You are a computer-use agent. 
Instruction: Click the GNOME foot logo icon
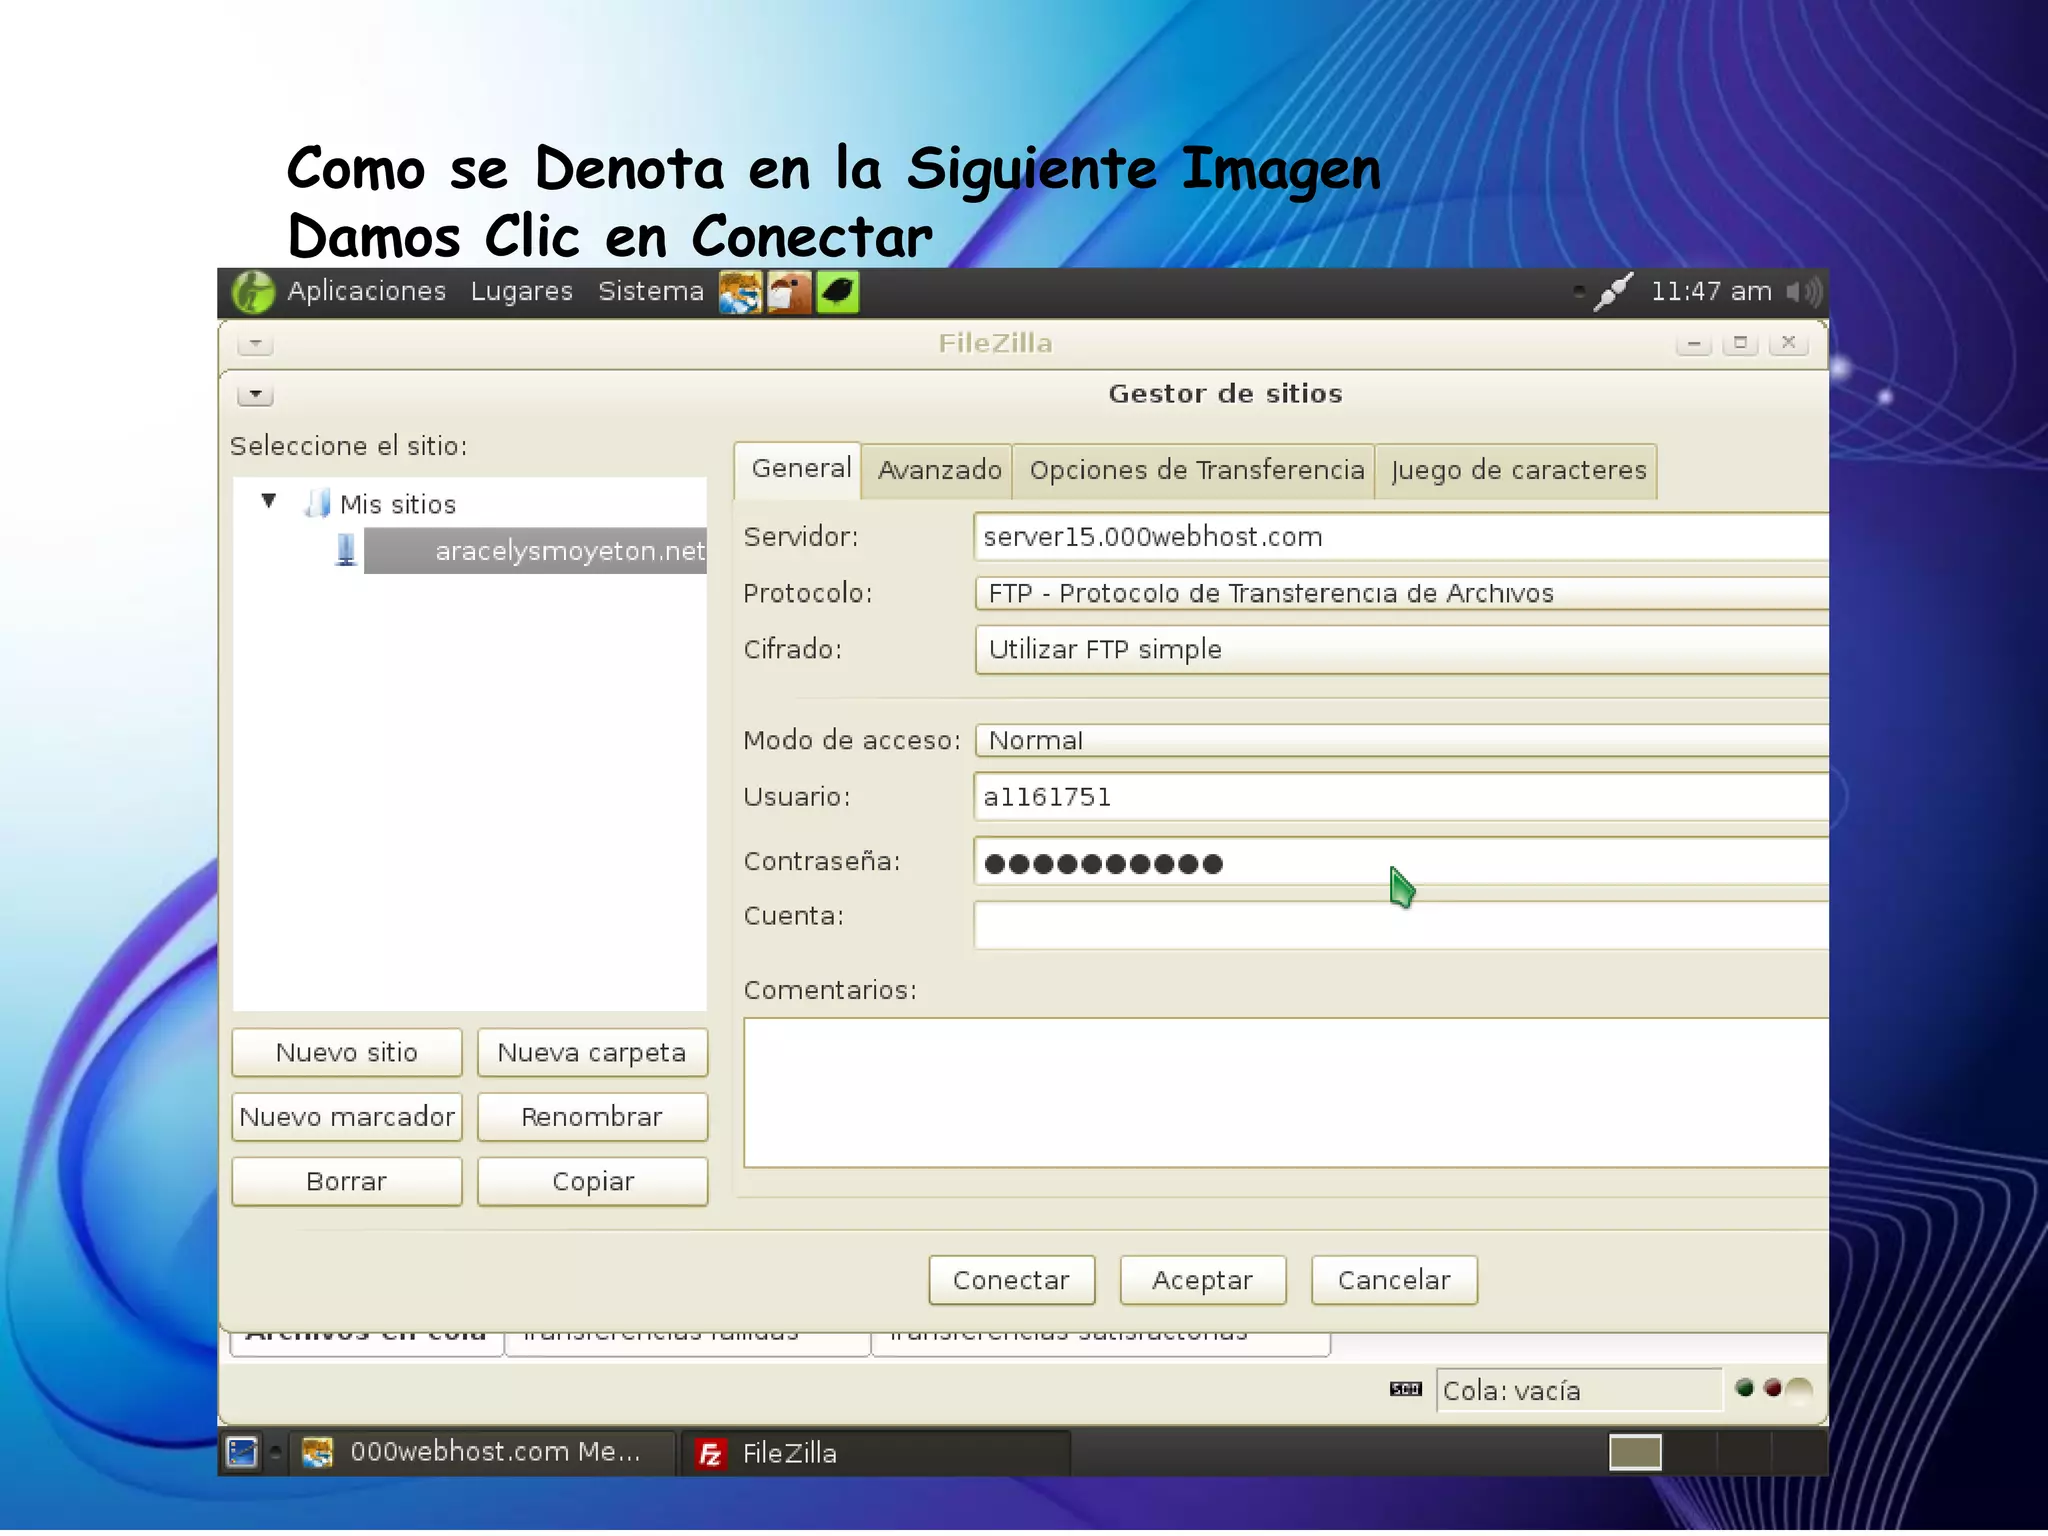[x=252, y=293]
